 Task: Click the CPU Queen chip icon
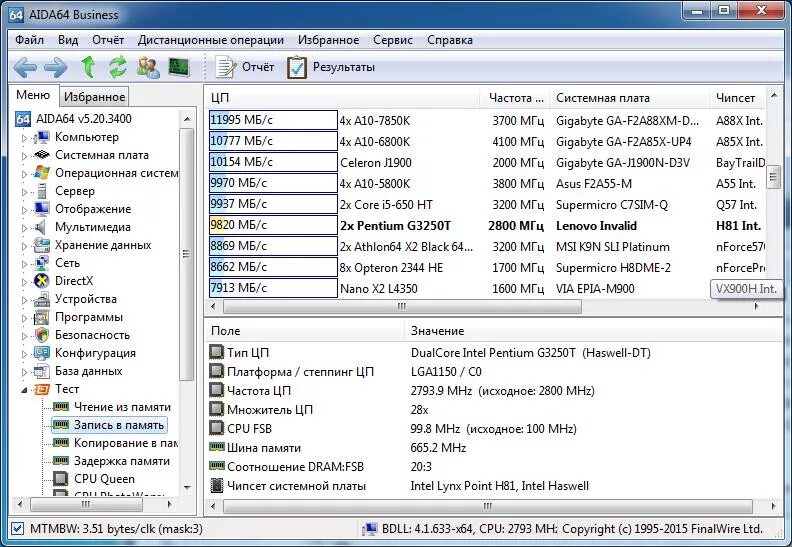[x=61, y=478]
